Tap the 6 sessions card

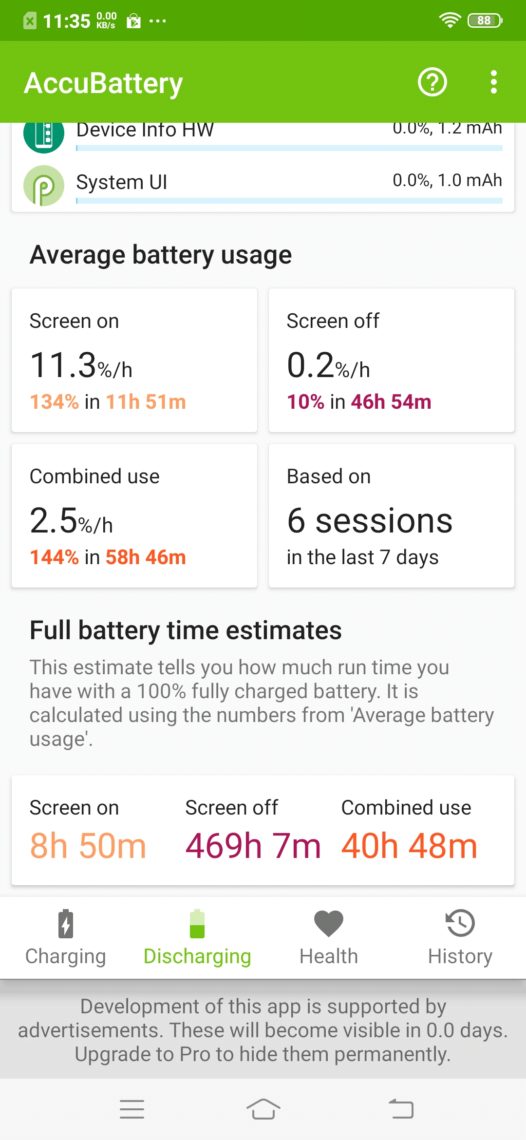coord(391,515)
